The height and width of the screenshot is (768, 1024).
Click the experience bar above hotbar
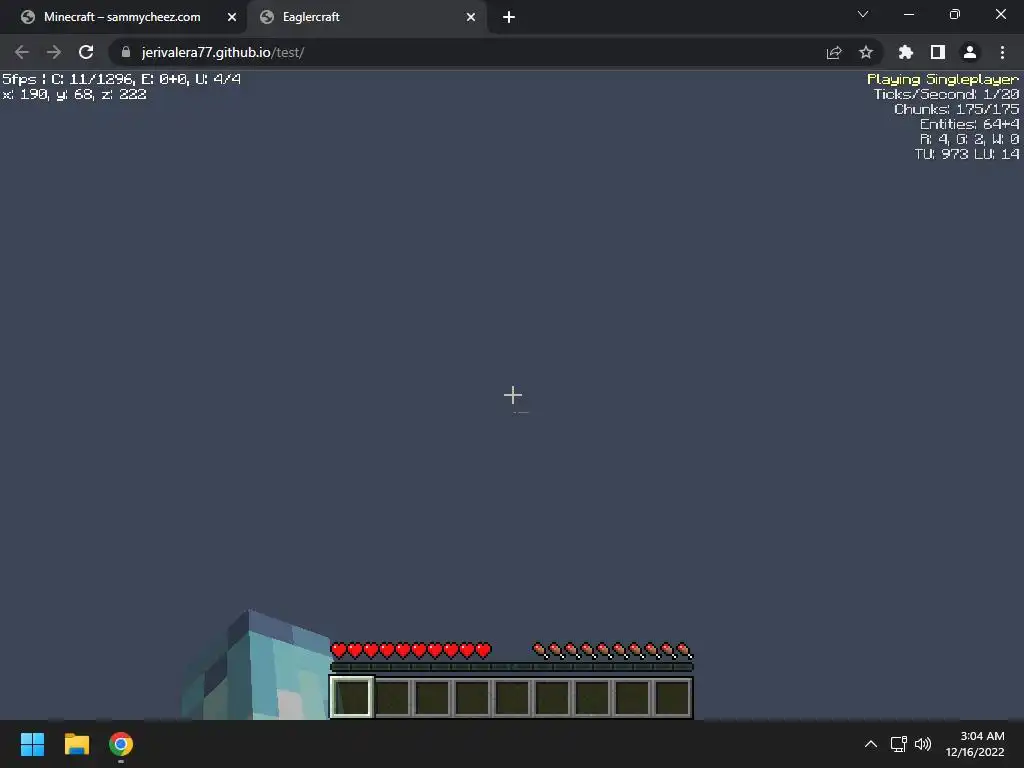coord(511,667)
